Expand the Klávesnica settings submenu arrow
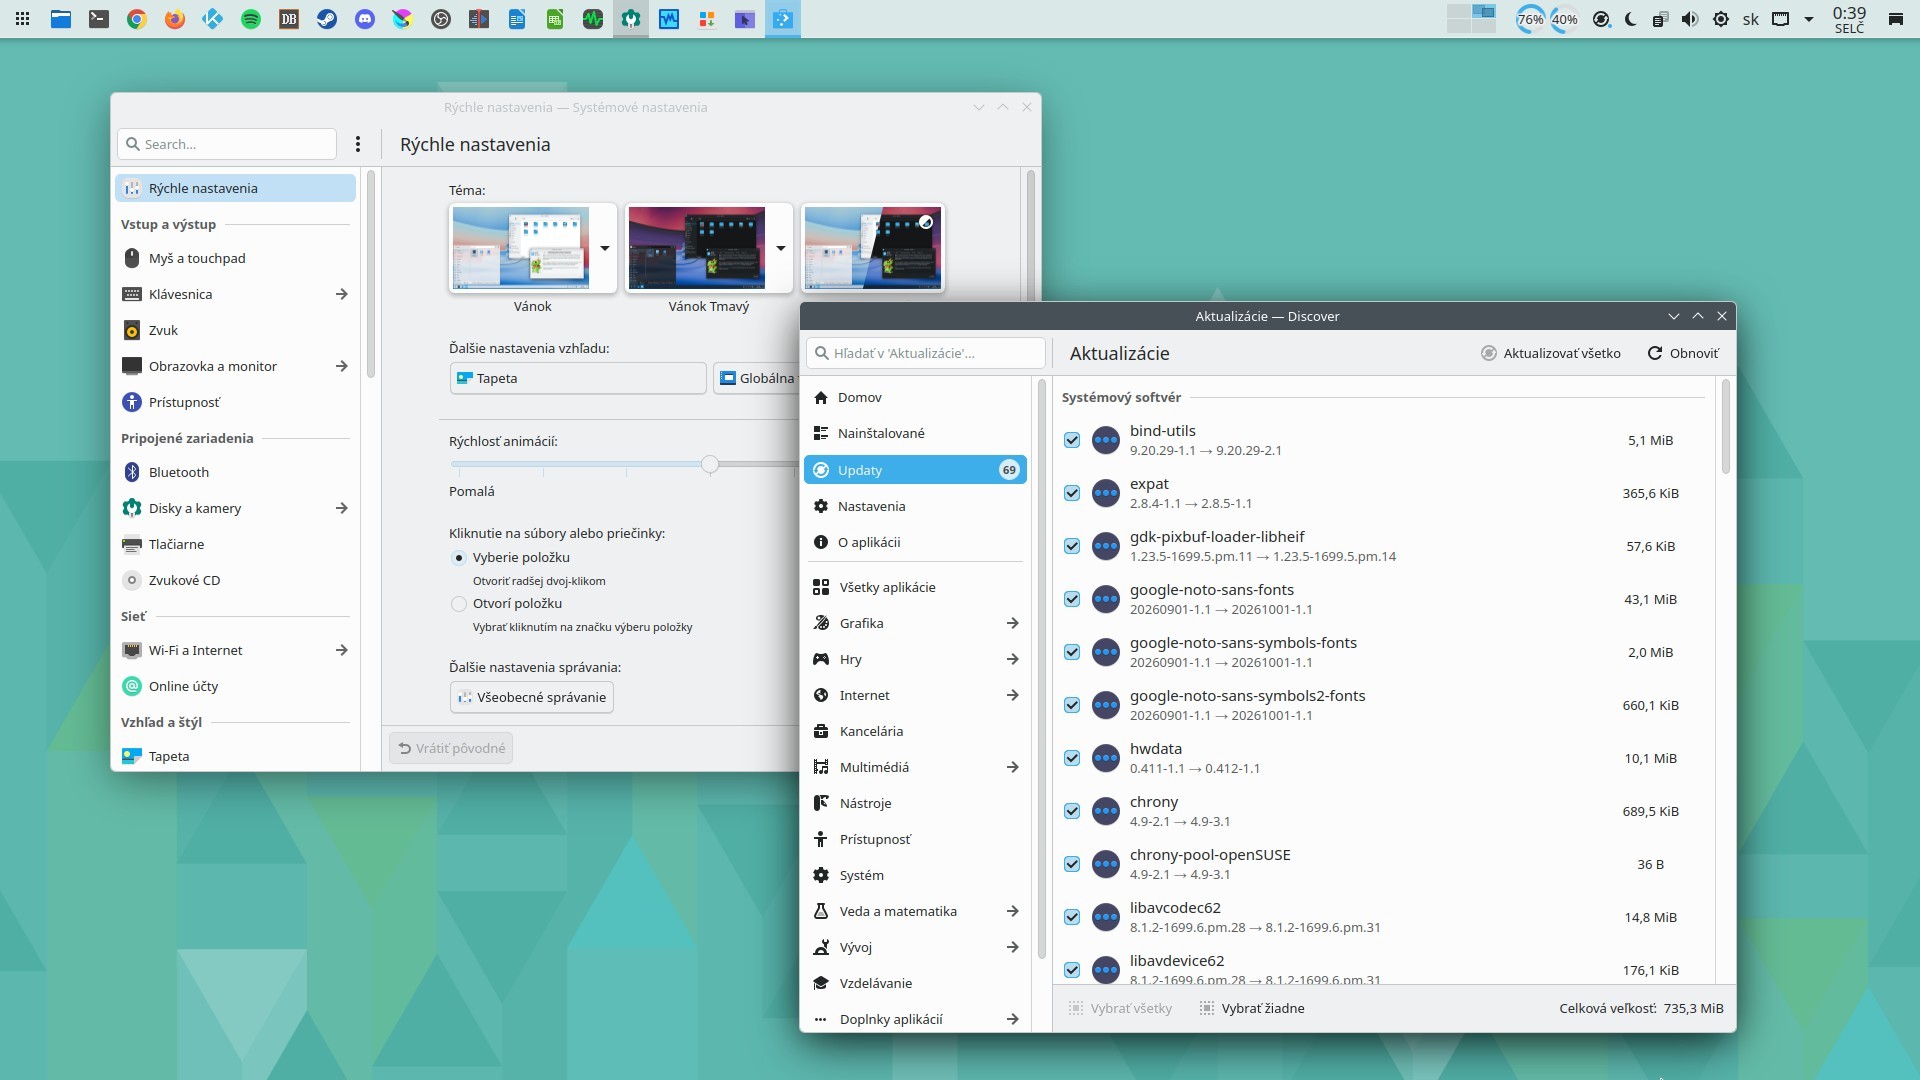The image size is (1920, 1080). (x=341, y=294)
